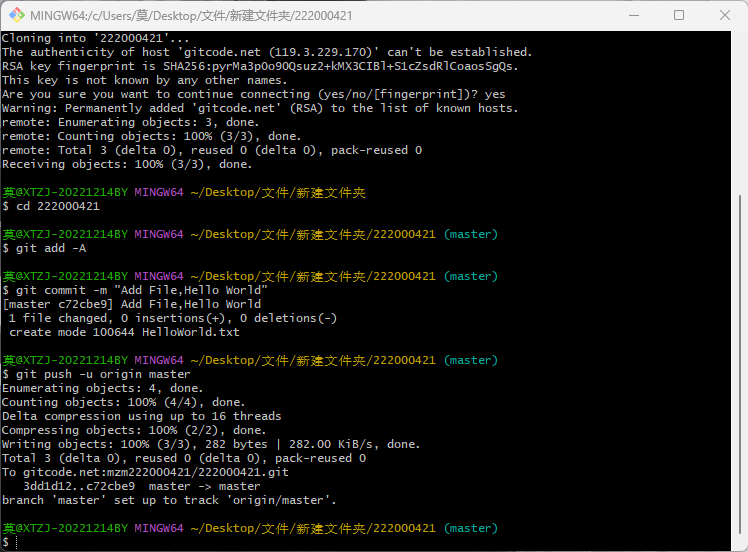Click the "Are you sure you want to continue" line

tap(253, 94)
